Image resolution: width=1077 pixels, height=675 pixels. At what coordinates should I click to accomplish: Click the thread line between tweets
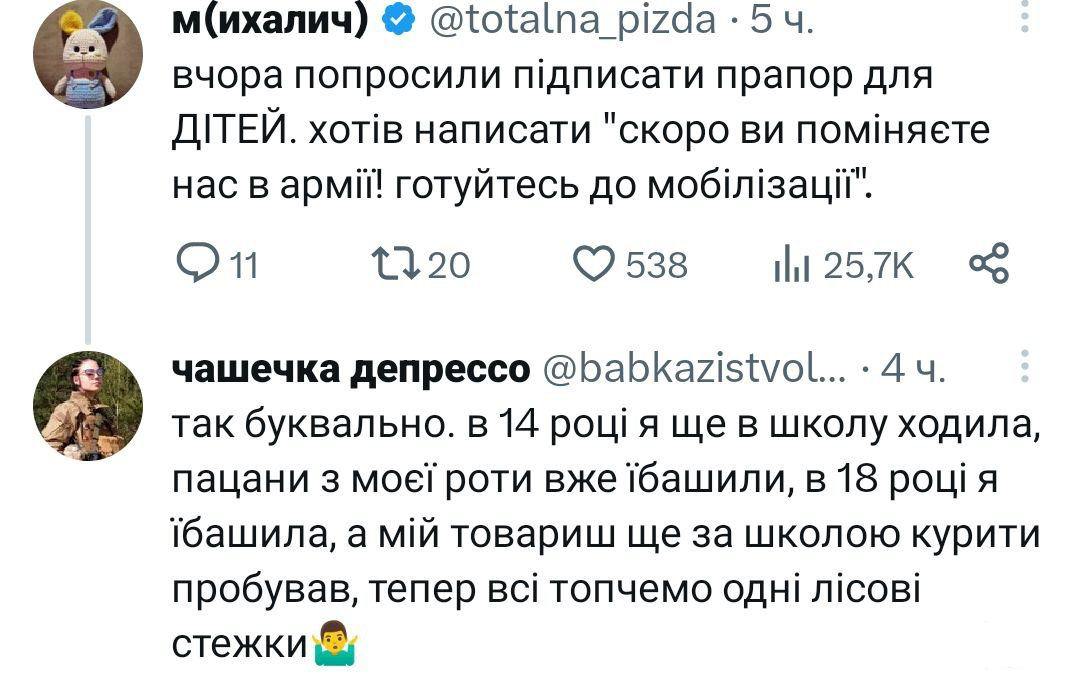(x=87, y=230)
